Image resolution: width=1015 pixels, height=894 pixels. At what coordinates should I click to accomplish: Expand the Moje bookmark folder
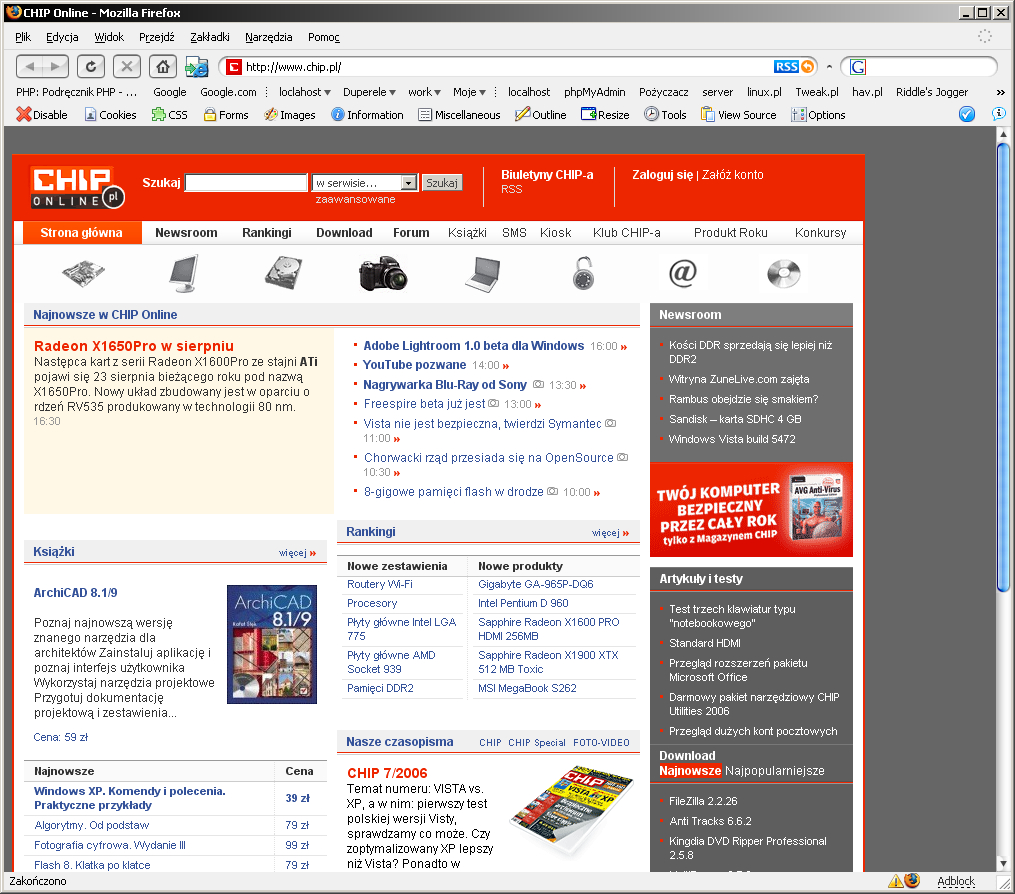(x=469, y=92)
